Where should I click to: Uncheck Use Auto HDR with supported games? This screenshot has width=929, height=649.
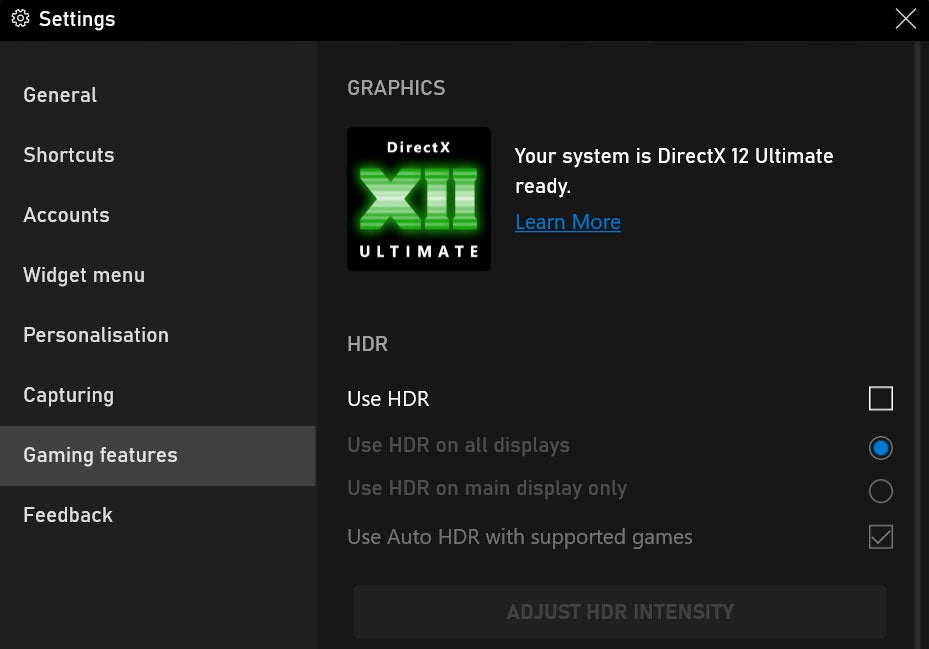(880, 537)
